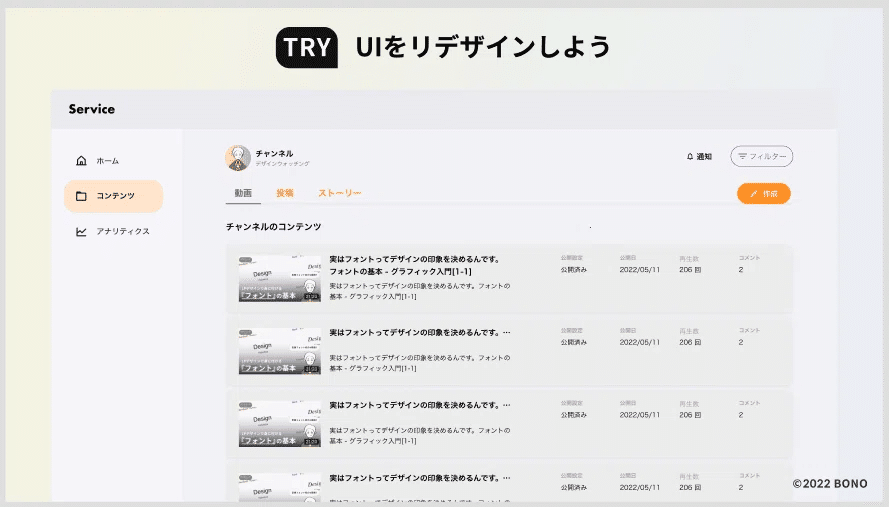Open thumbnail of the first video row
This screenshot has height=507, width=889.
(280, 278)
